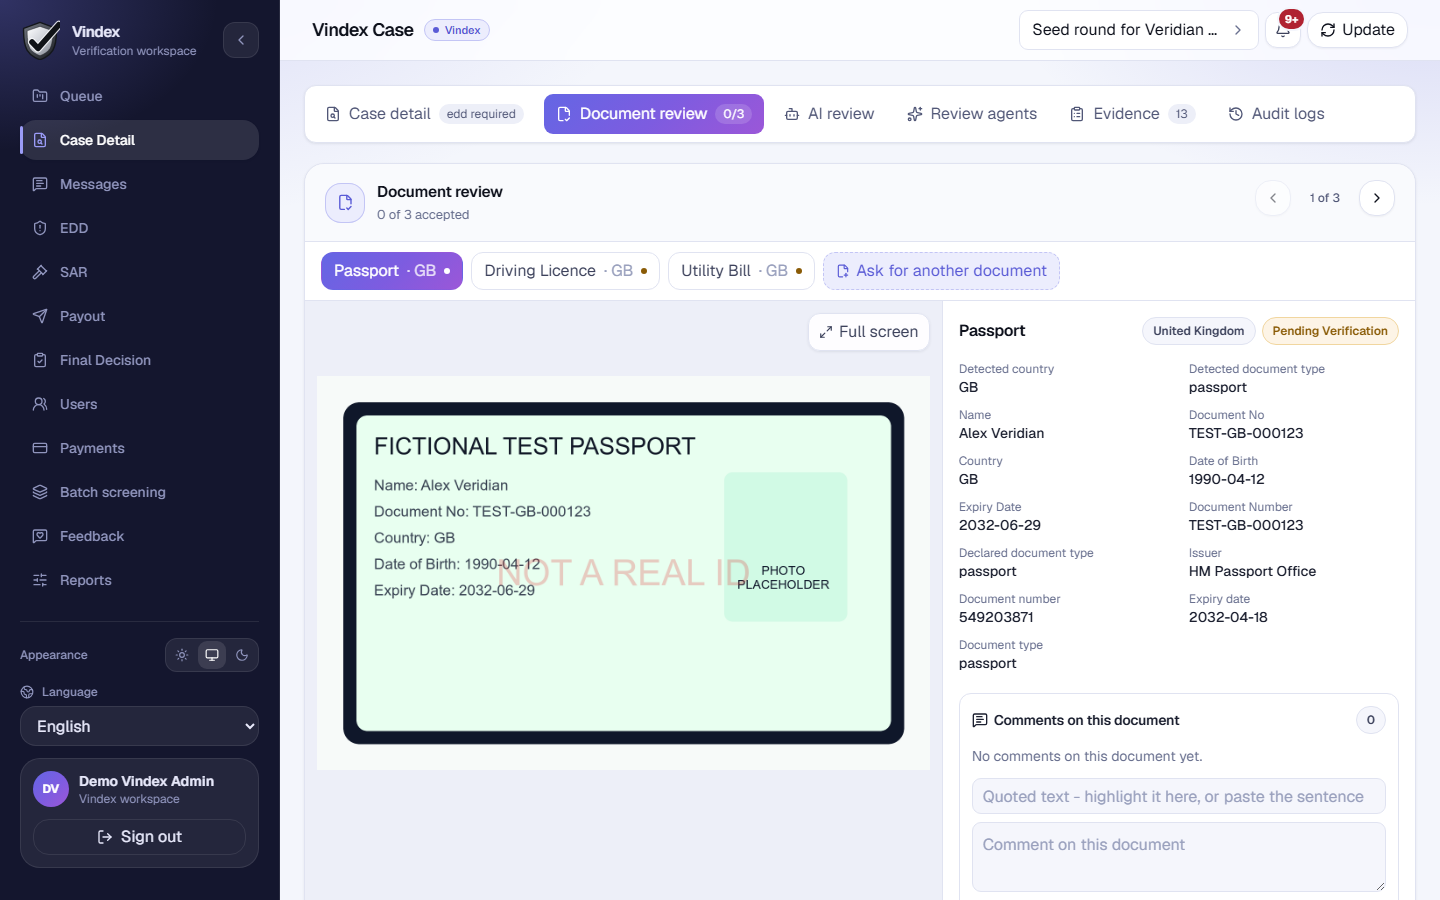This screenshot has width=1440, height=900.
Task: Open the Audit logs tab
Action: point(1276,114)
